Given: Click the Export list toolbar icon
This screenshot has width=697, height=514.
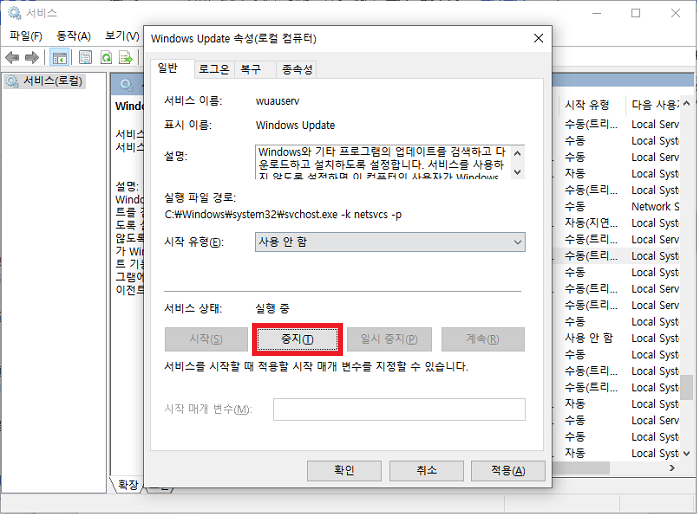Looking at the screenshot, I should point(126,57).
